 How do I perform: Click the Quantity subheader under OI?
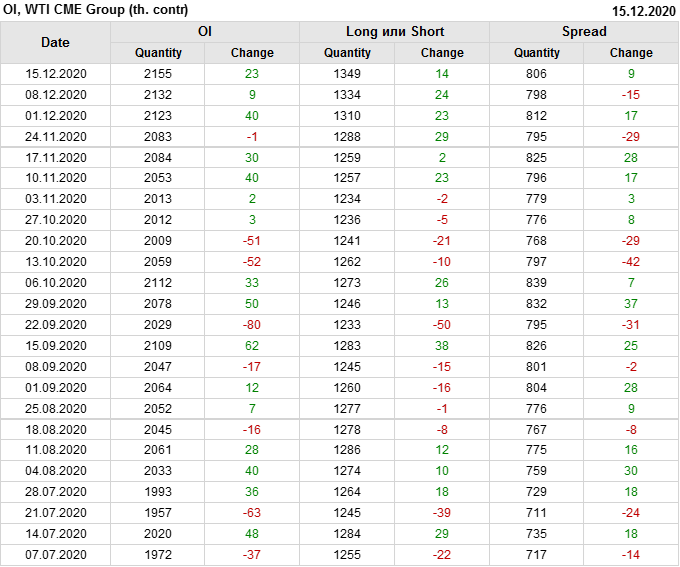[x=158, y=53]
